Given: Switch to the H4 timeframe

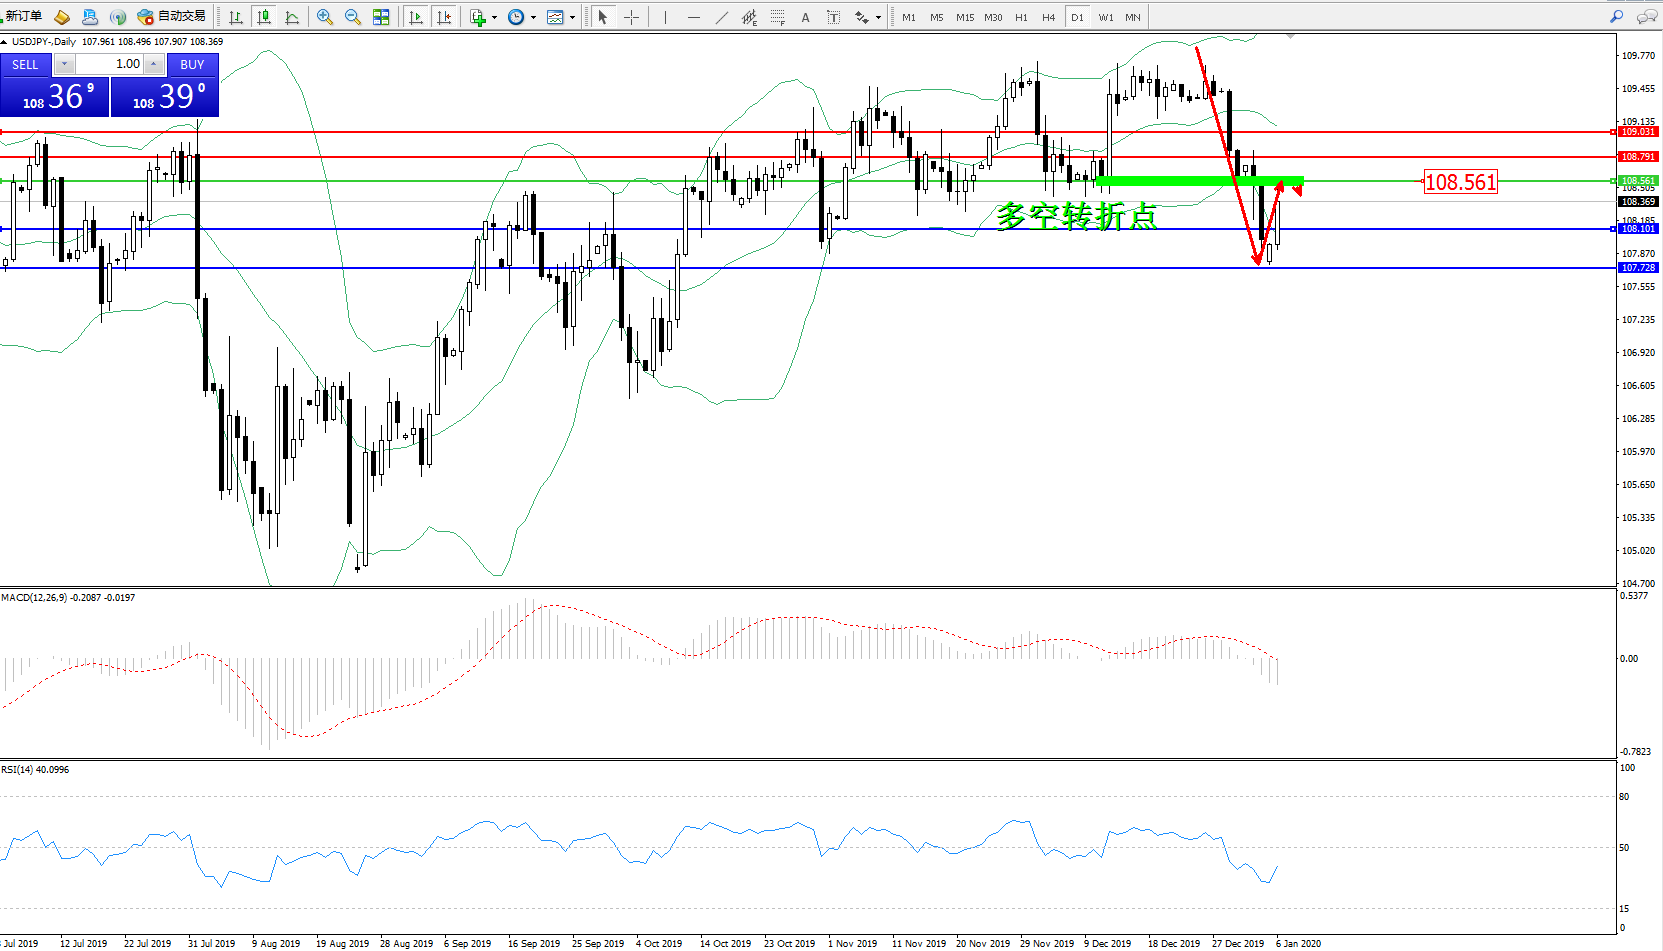Looking at the screenshot, I should (1048, 17).
